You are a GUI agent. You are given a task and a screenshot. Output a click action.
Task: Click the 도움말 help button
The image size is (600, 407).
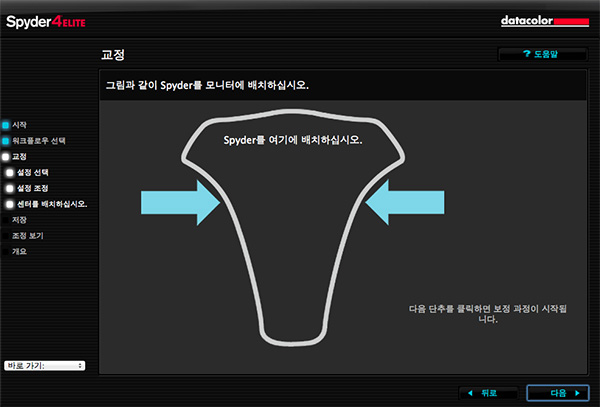[541, 54]
